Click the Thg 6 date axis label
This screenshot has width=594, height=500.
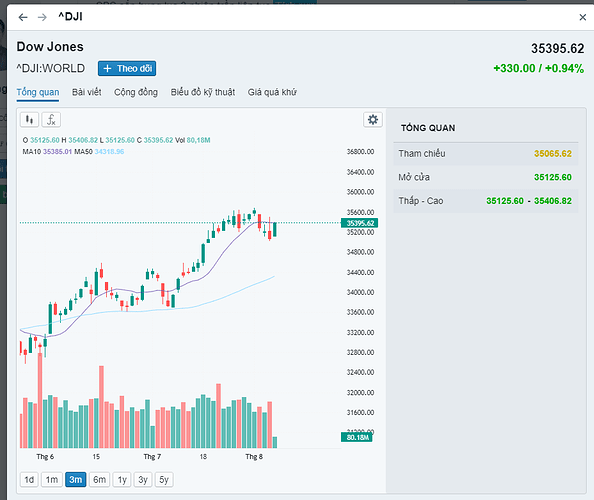click(x=45, y=456)
